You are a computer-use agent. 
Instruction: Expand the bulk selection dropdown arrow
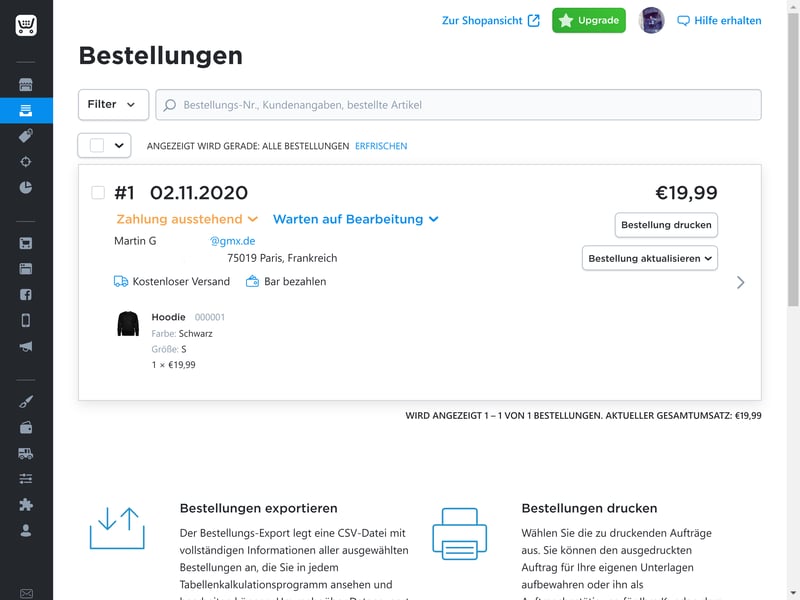tap(120, 146)
